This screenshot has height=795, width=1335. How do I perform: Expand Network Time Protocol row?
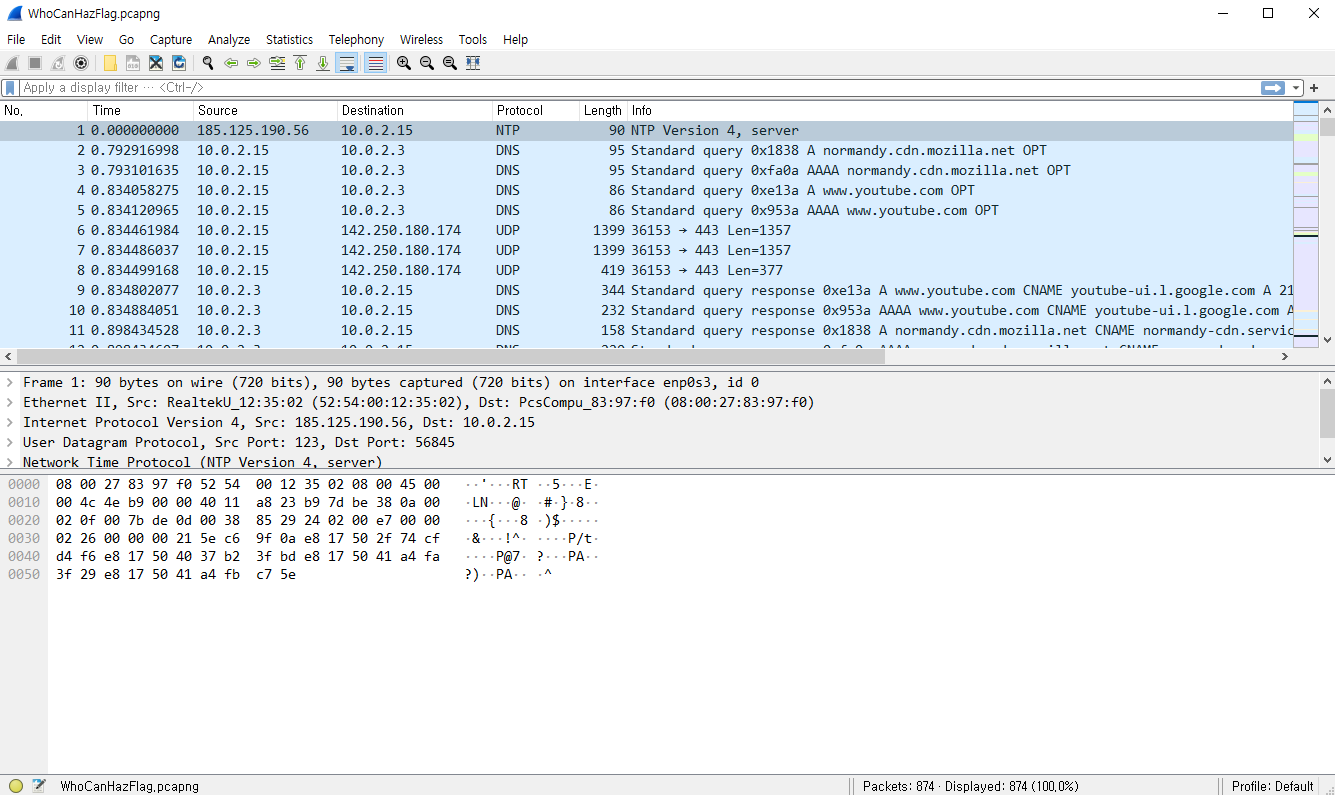point(10,462)
